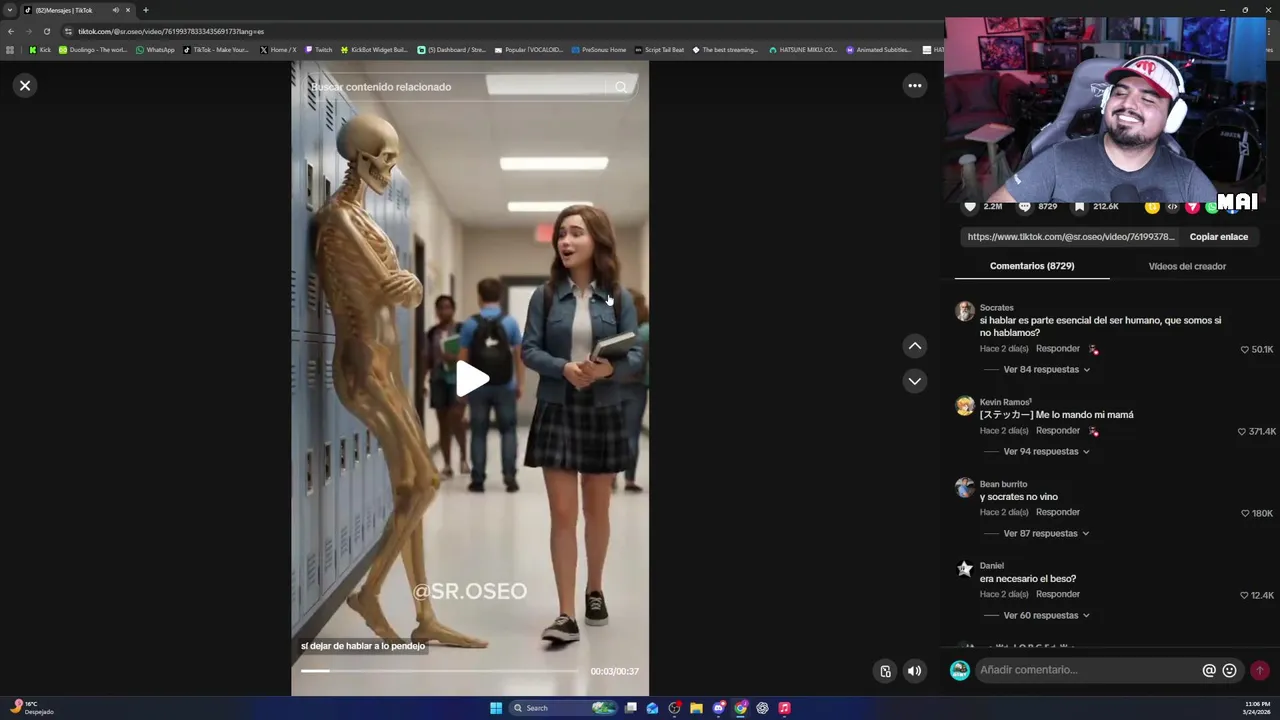Like the video with heart icon
The height and width of the screenshot is (720, 1280).
970,206
